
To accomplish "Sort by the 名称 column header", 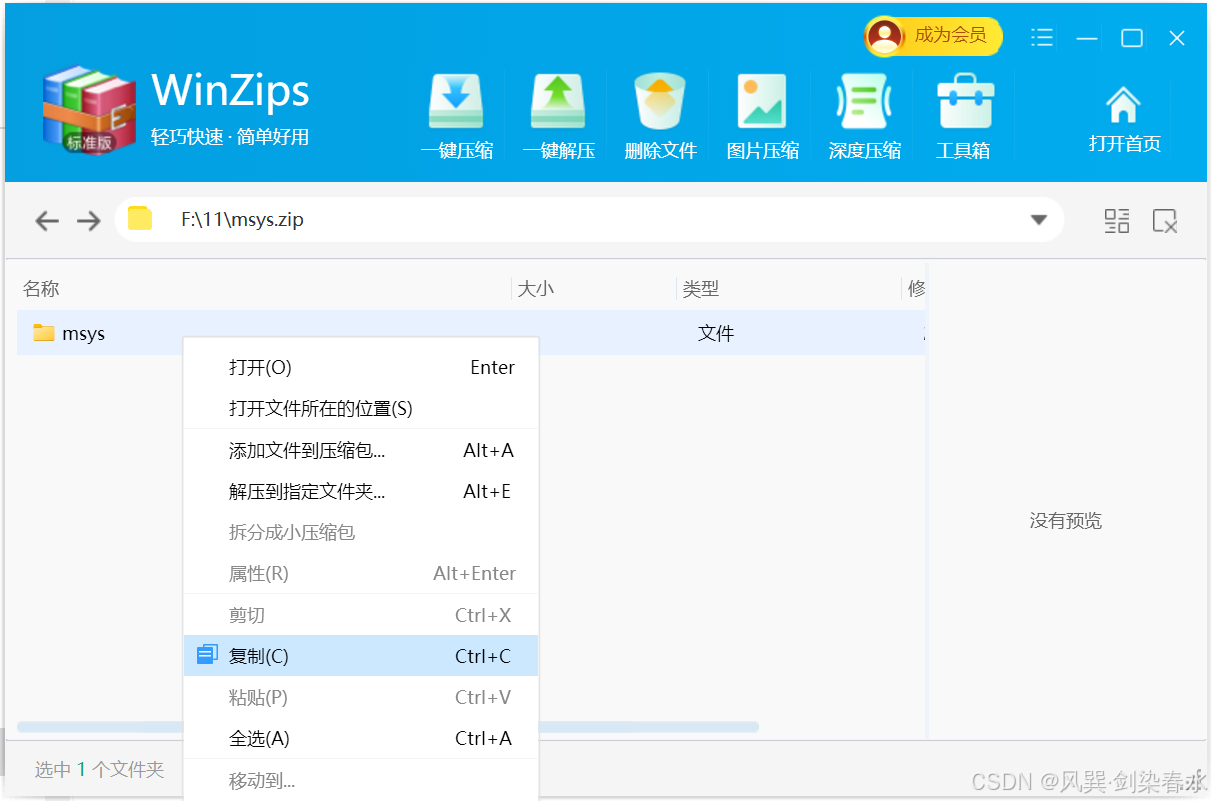I will [x=41, y=289].
